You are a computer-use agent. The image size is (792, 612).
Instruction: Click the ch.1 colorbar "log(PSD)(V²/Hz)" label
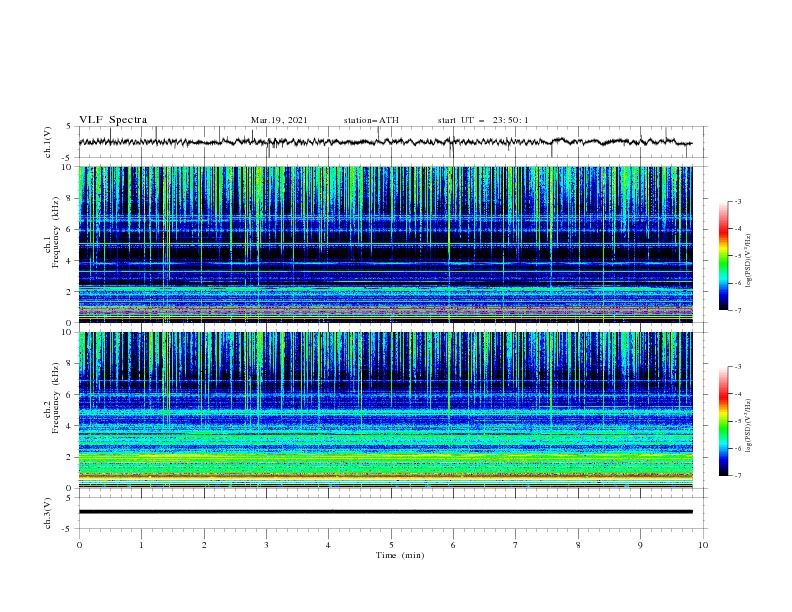(748, 261)
